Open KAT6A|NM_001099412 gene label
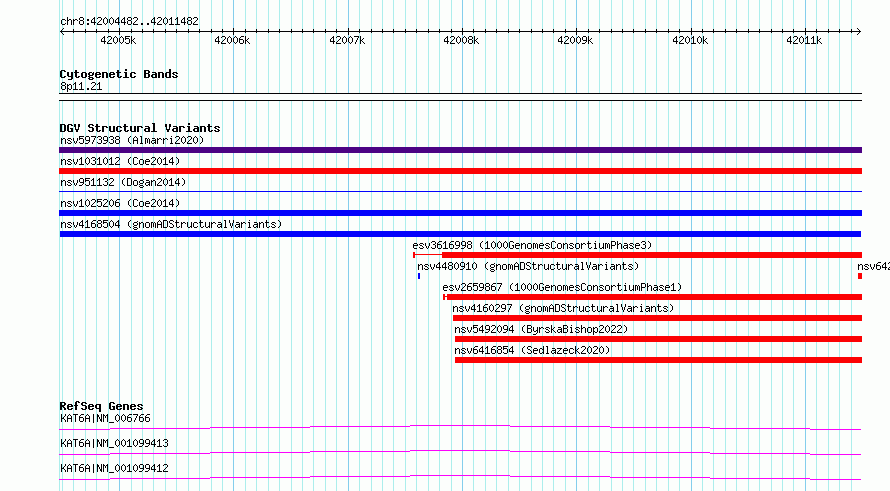 [114, 468]
